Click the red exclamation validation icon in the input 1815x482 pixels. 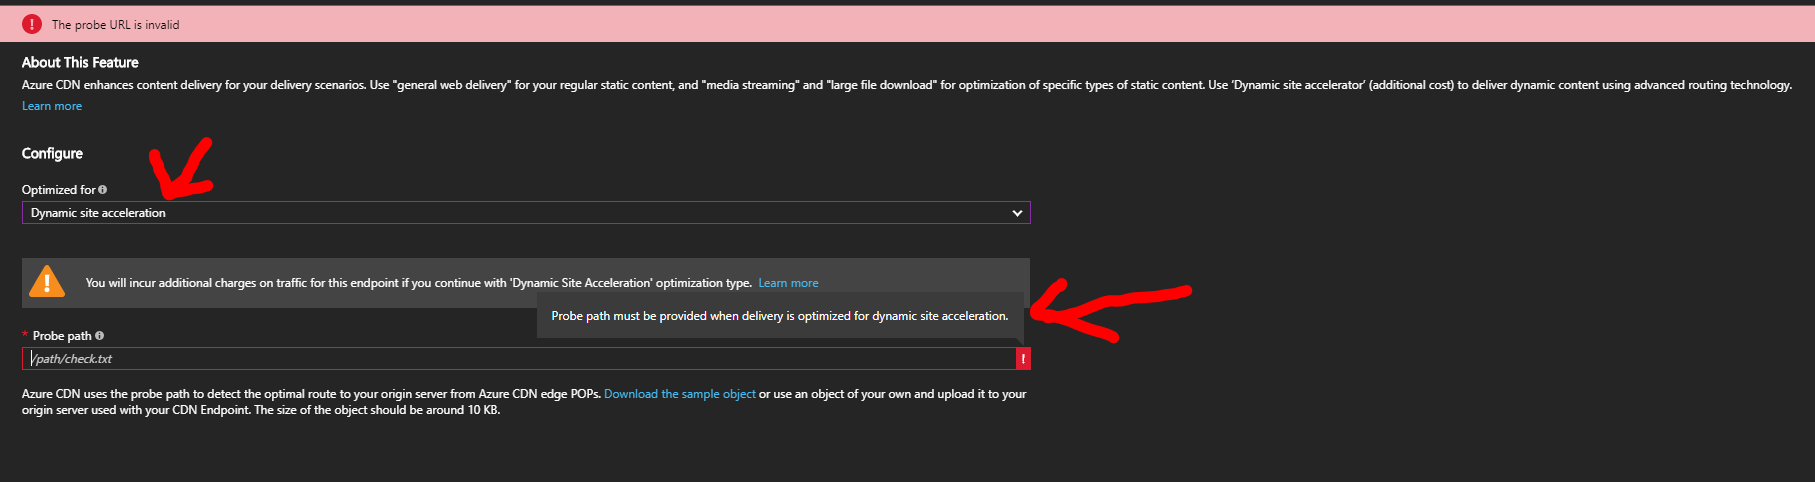tap(1023, 359)
